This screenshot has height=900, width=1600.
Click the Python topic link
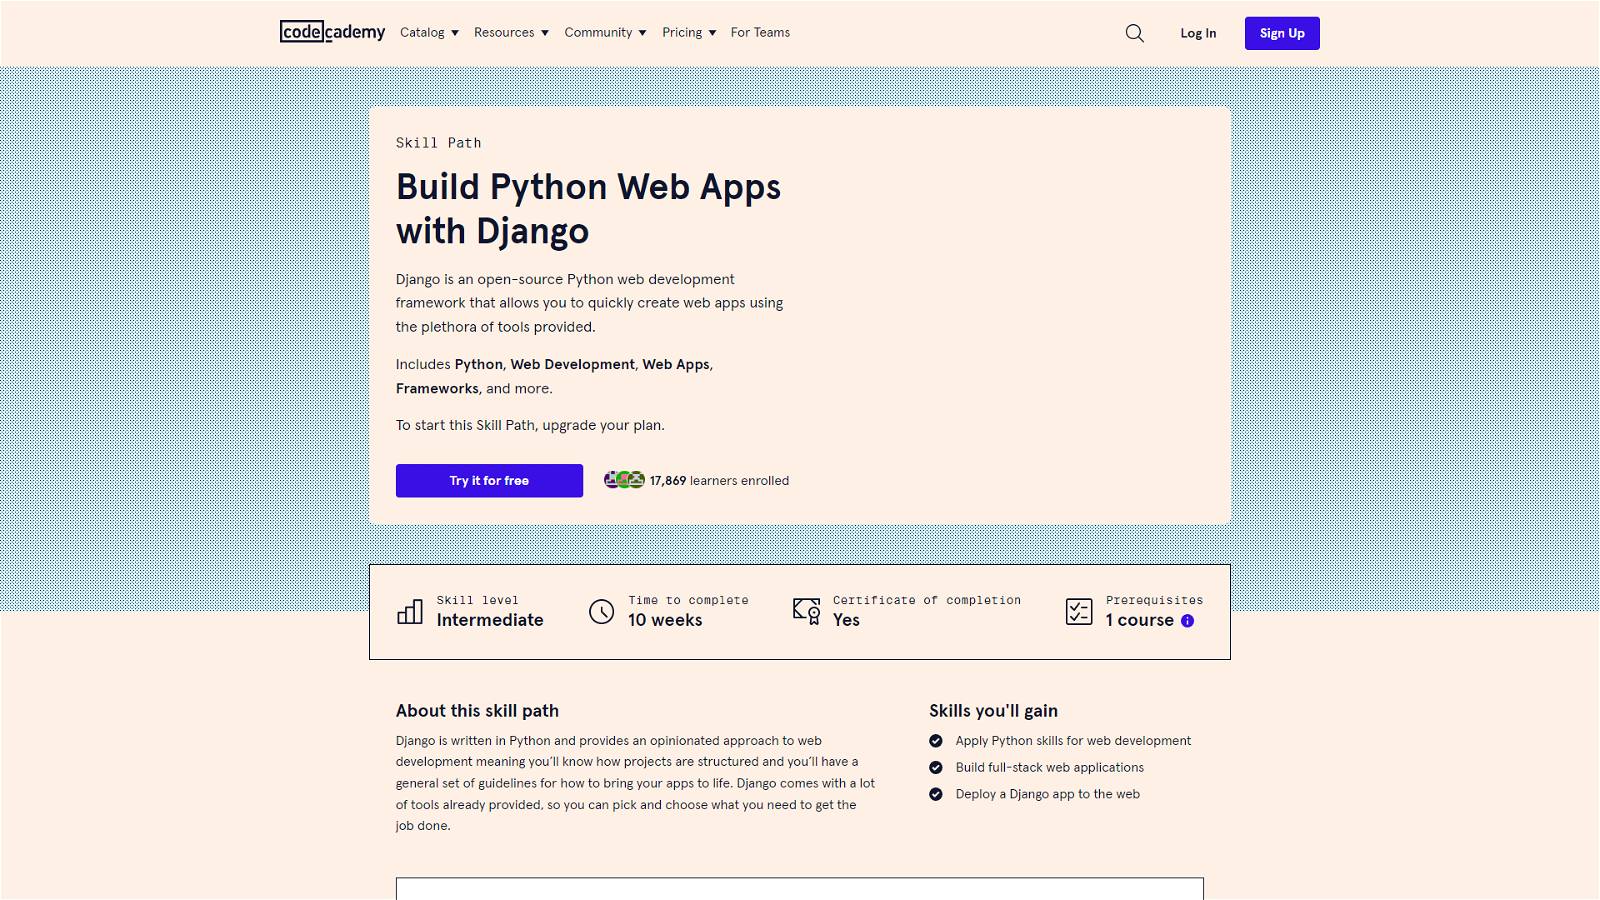[479, 364]
